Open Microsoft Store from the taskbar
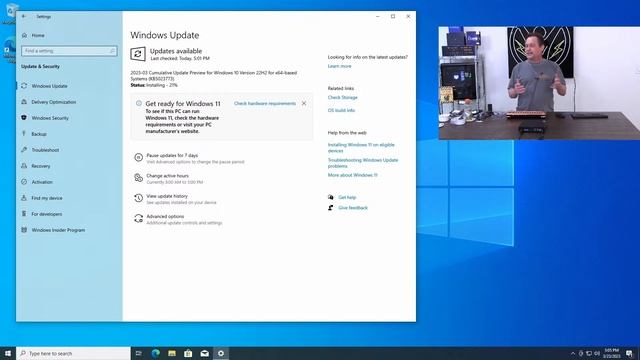Viewport: 640px width, 360px height. pos(188,353)
